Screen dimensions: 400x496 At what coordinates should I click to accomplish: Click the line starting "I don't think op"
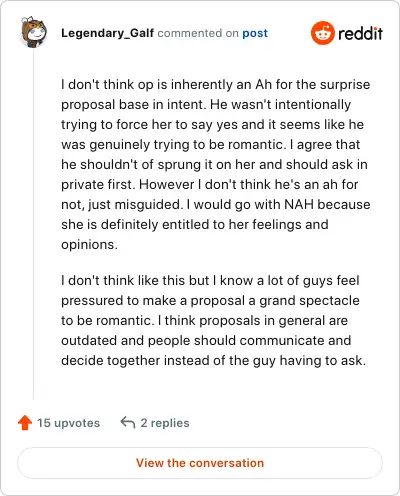pyautogui.click(x=216, y=85)
